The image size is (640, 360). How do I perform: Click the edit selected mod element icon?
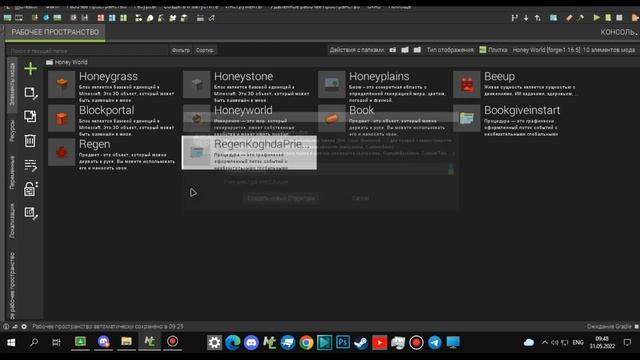[30, 93]
